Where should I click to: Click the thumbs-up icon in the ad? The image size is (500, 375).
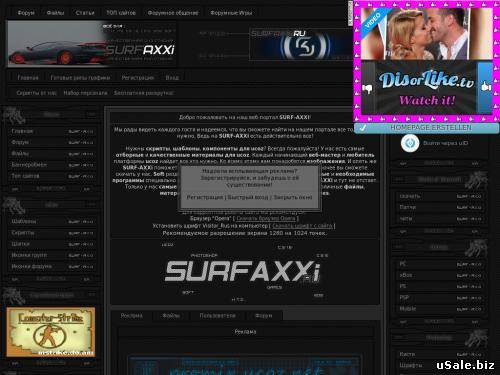coord(486,87)
